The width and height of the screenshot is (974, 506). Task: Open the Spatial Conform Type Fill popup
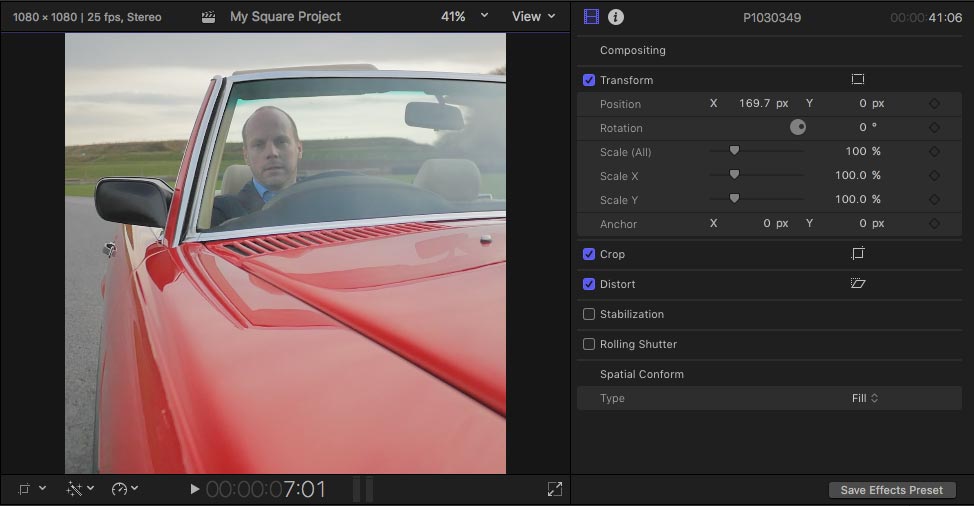point(865,398)
